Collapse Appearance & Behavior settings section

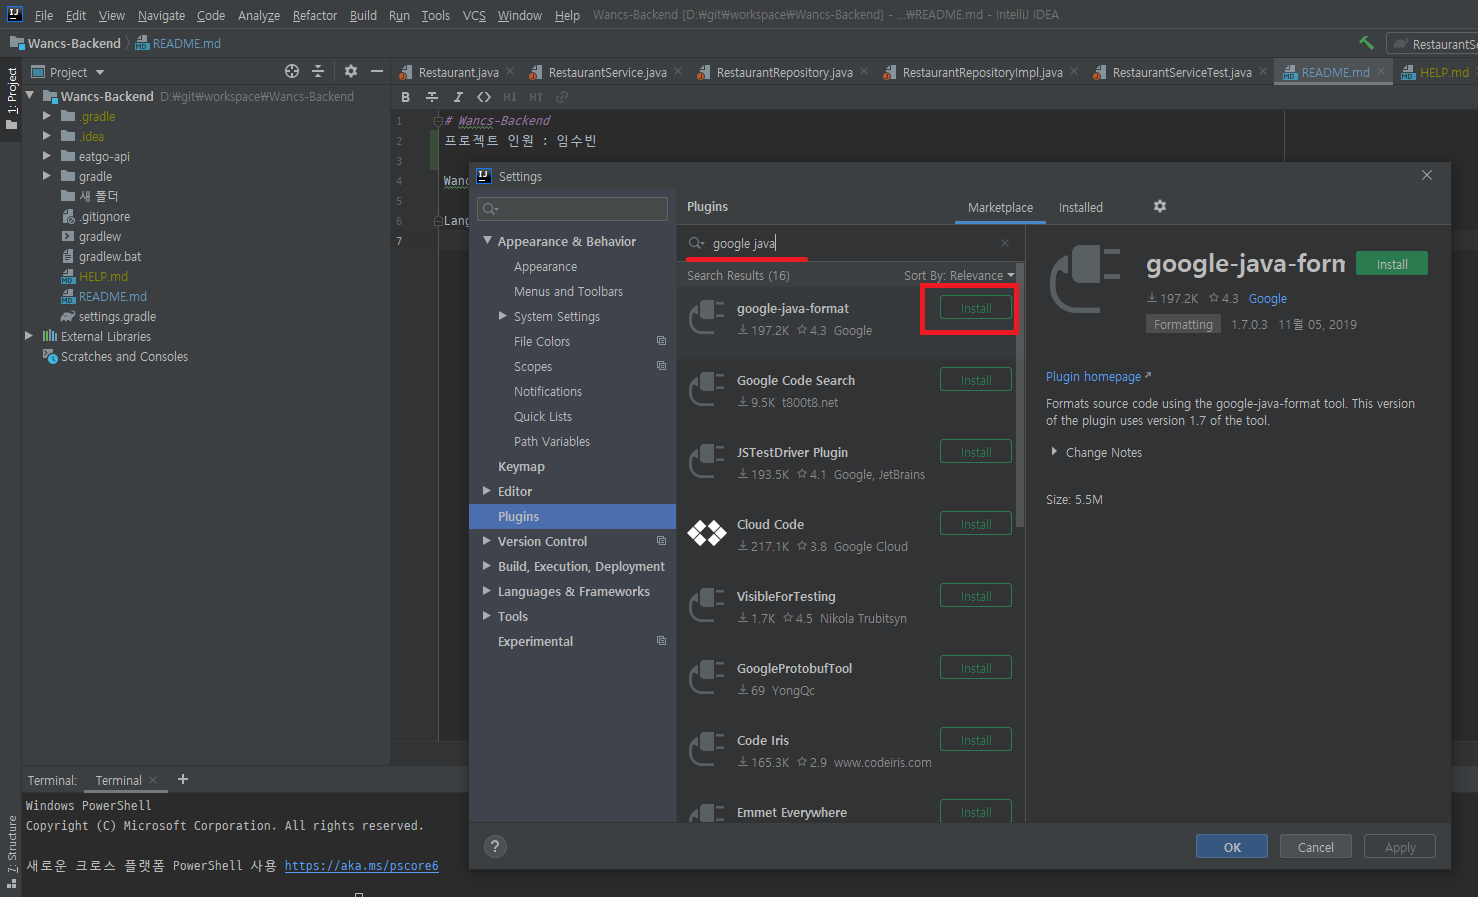(x=487, y=241)
